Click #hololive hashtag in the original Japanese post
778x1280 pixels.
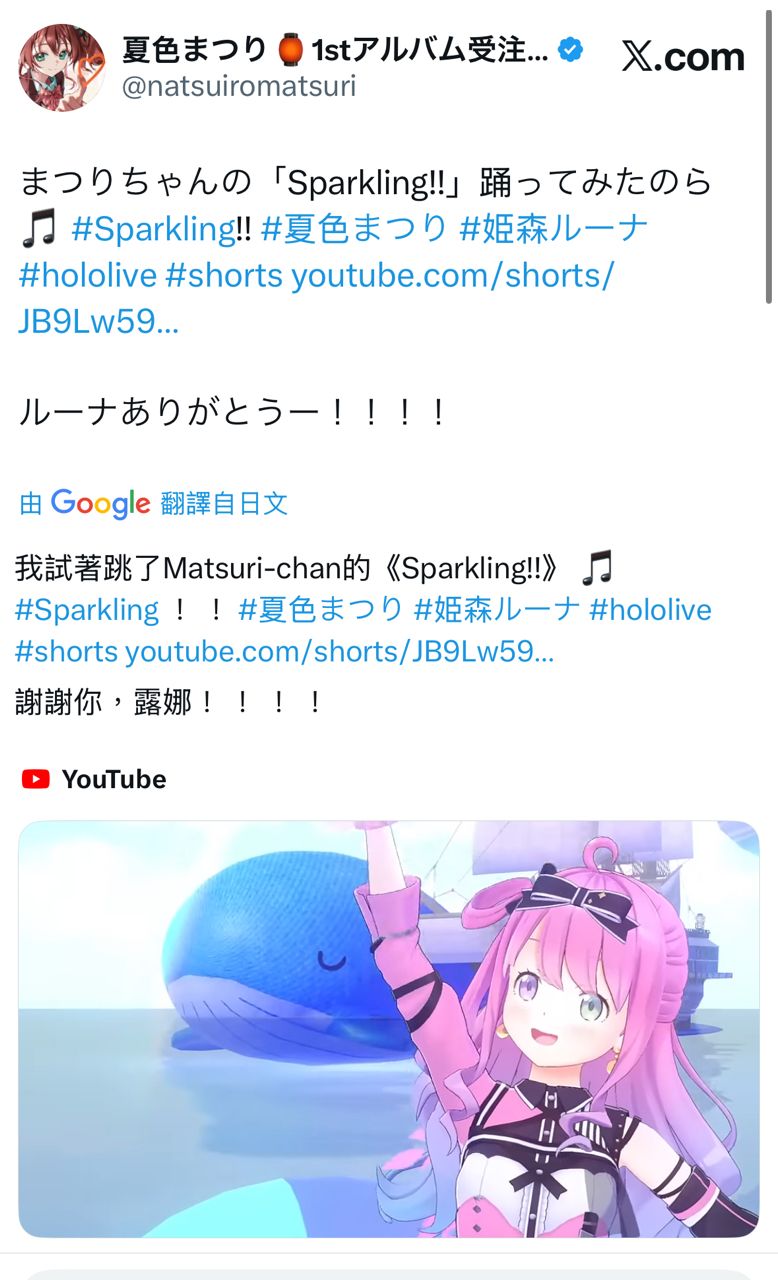pos(86,274)
